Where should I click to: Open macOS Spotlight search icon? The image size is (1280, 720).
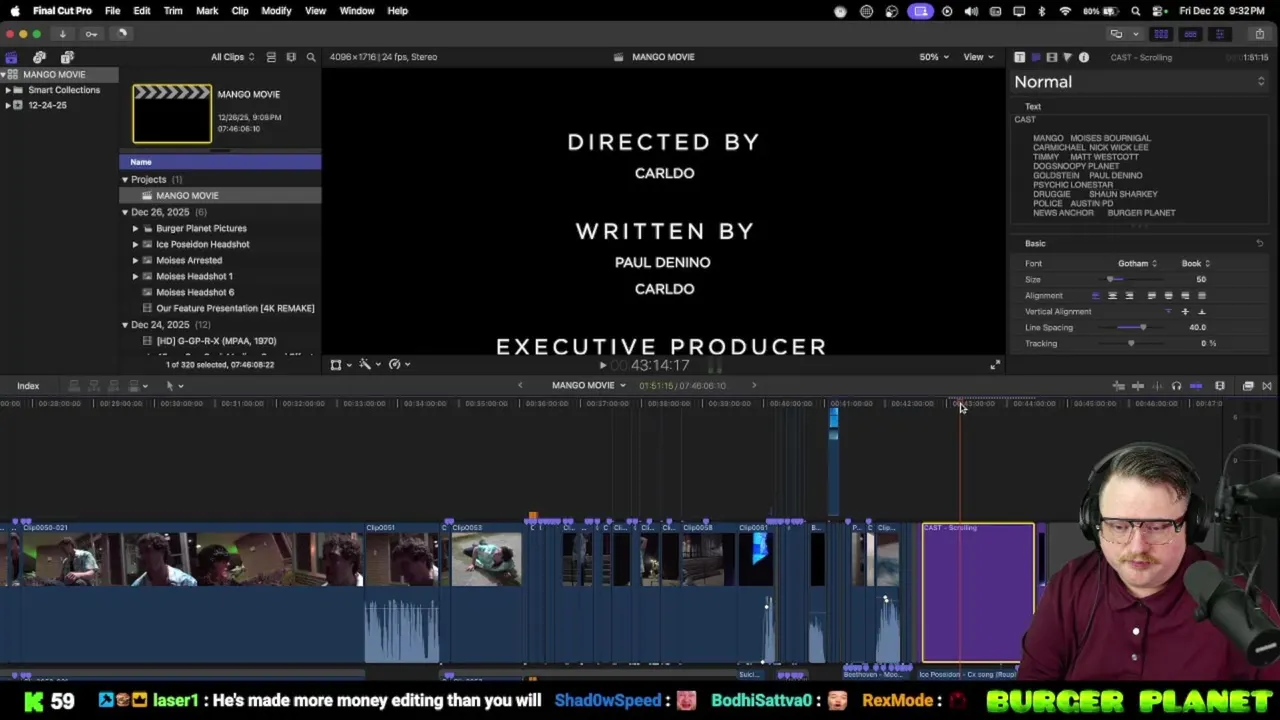pyautogui.click(x=1136, y=11)
